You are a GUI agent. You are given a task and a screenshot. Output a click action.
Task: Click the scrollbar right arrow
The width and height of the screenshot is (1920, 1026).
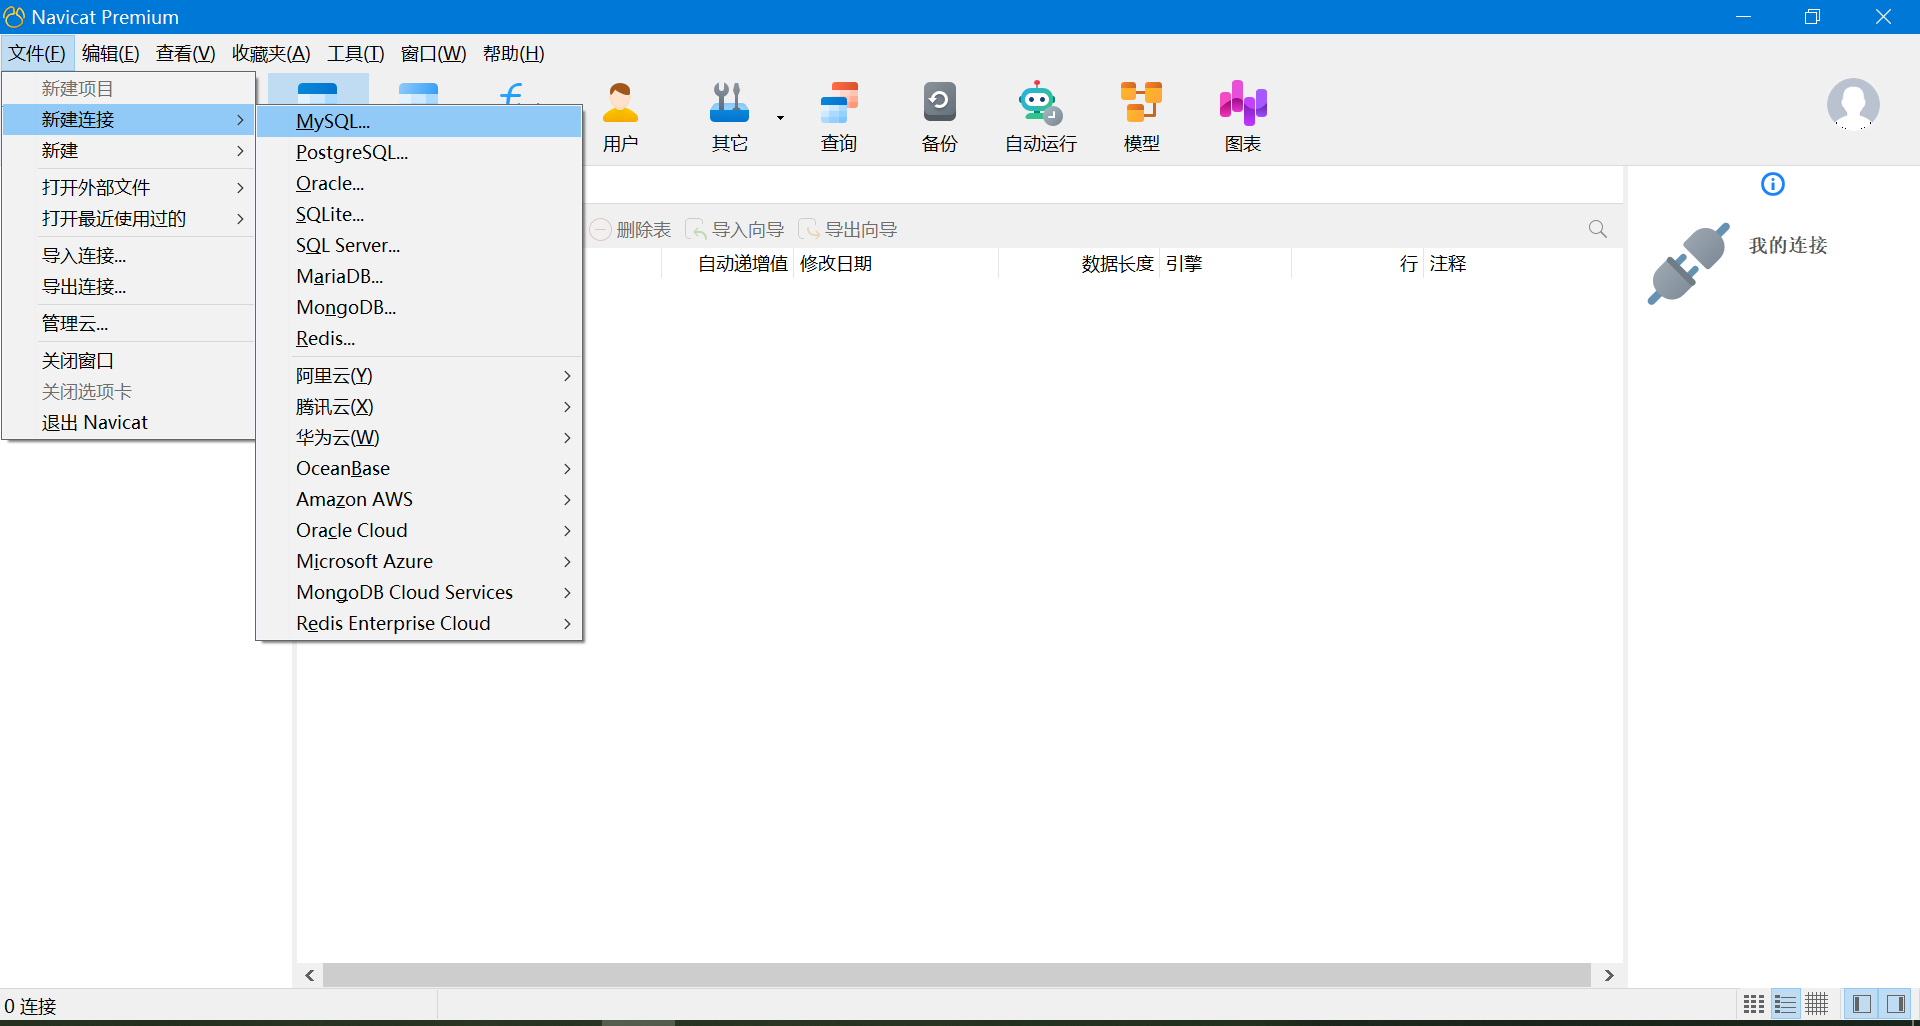point(1609,975)
